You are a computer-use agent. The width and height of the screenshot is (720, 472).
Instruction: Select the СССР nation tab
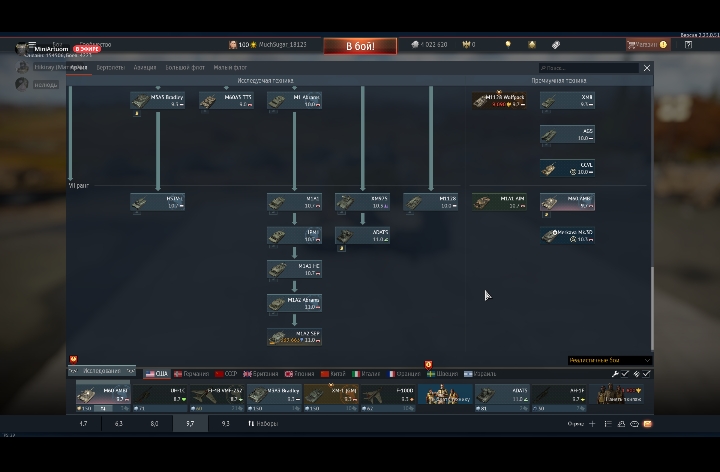226,374
